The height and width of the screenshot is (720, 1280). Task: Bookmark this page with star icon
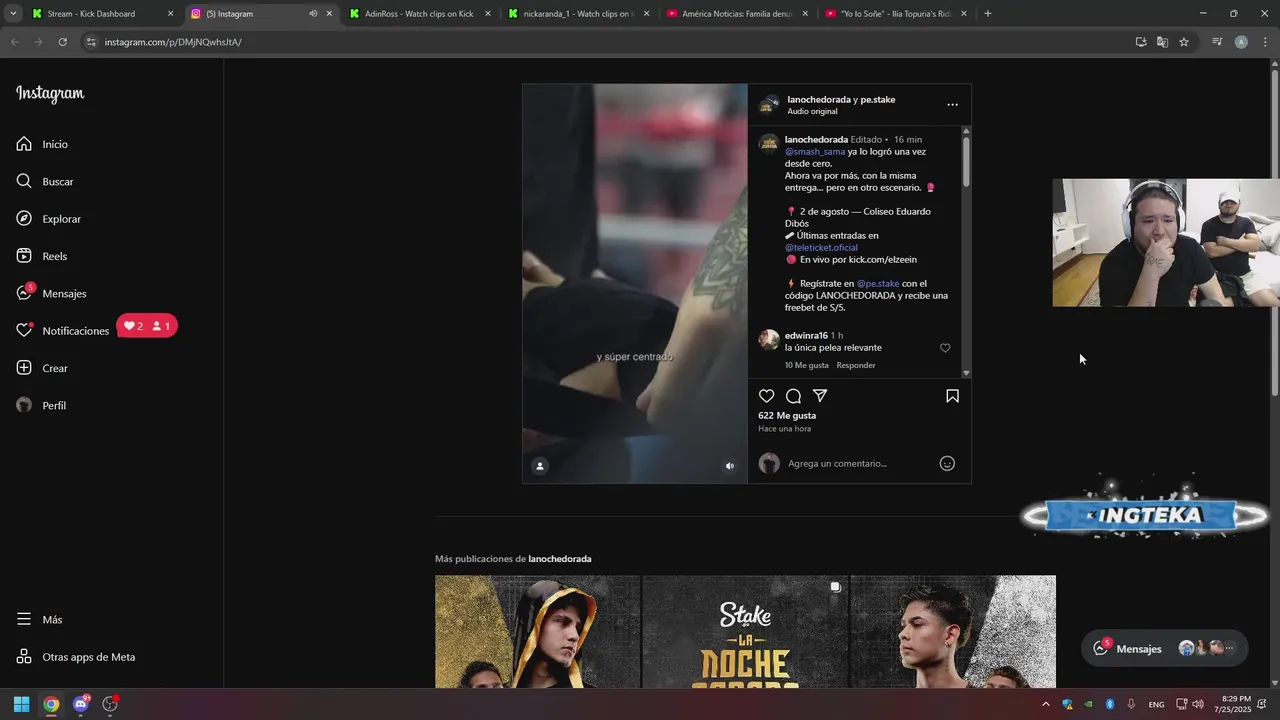pyautogui.click(x=1184, y=42)
